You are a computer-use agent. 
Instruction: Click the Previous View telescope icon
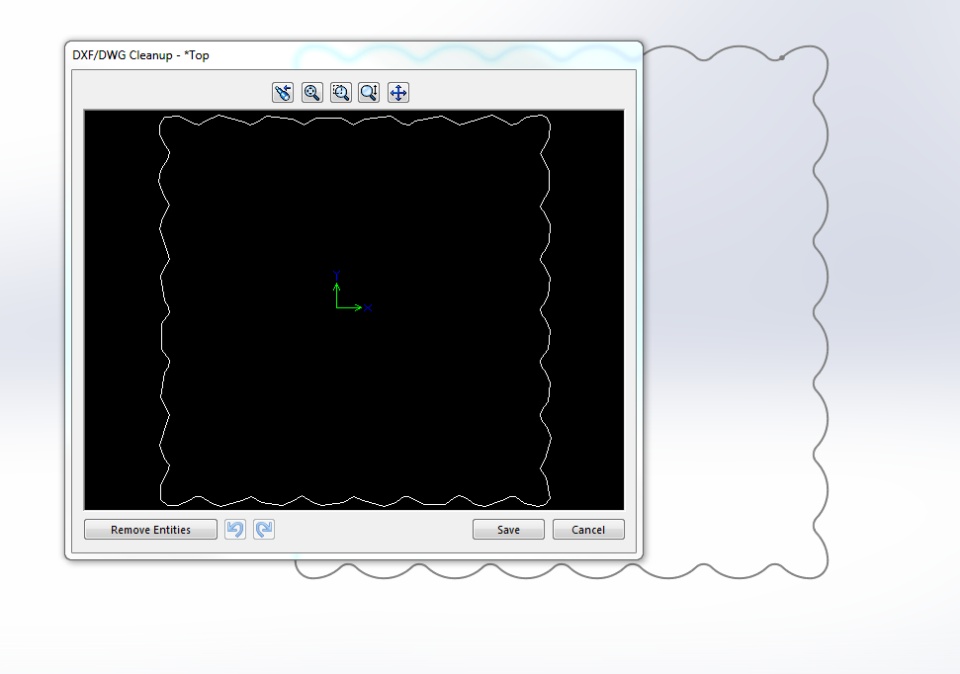(x=283, y=92)
